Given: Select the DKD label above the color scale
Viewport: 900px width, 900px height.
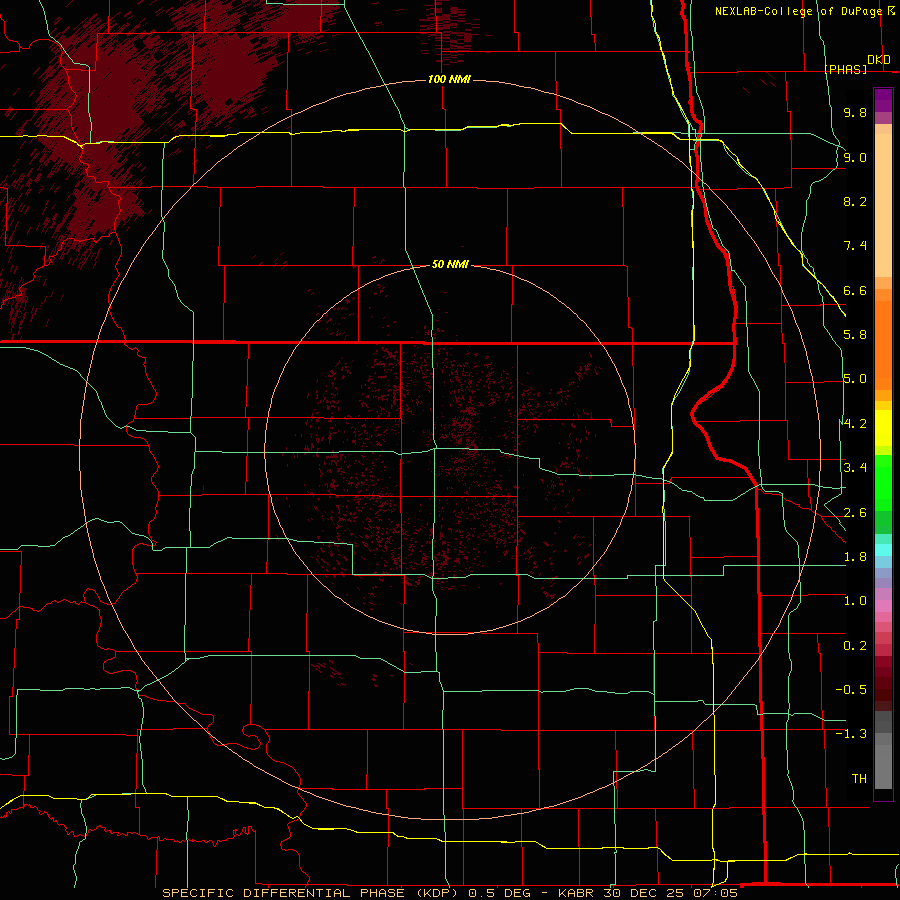Looking at the screenshot, I should (x=879, y=60).
